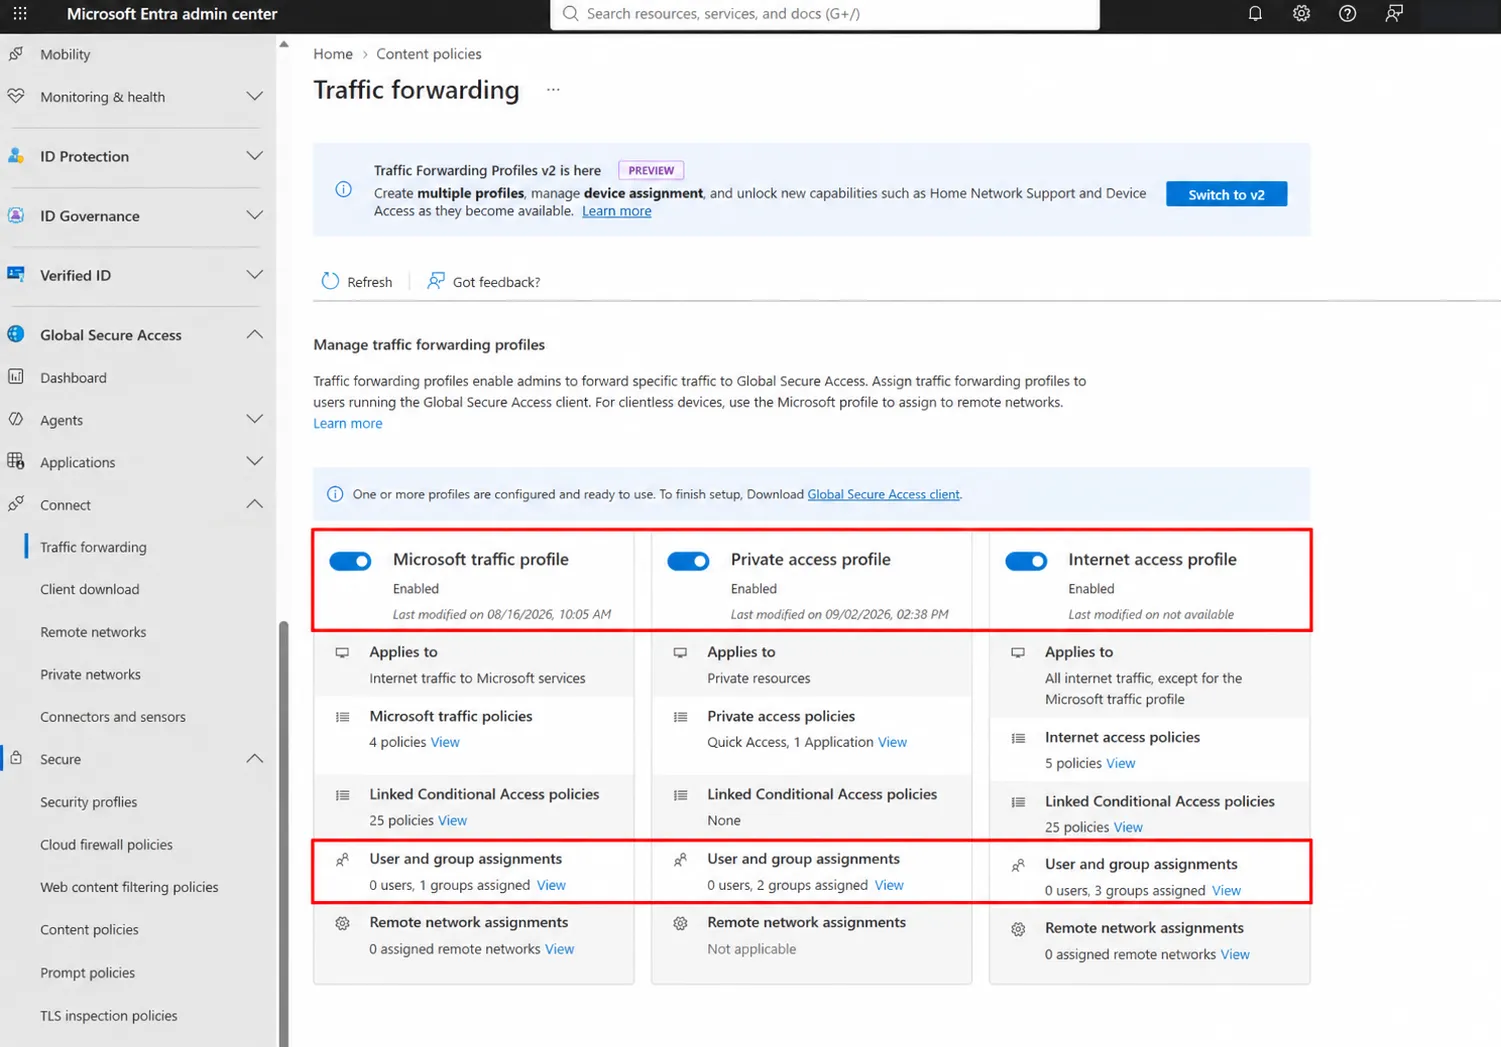
Task: Expand the Monitoring & health section chevron
Action: [x=255, y=97]
